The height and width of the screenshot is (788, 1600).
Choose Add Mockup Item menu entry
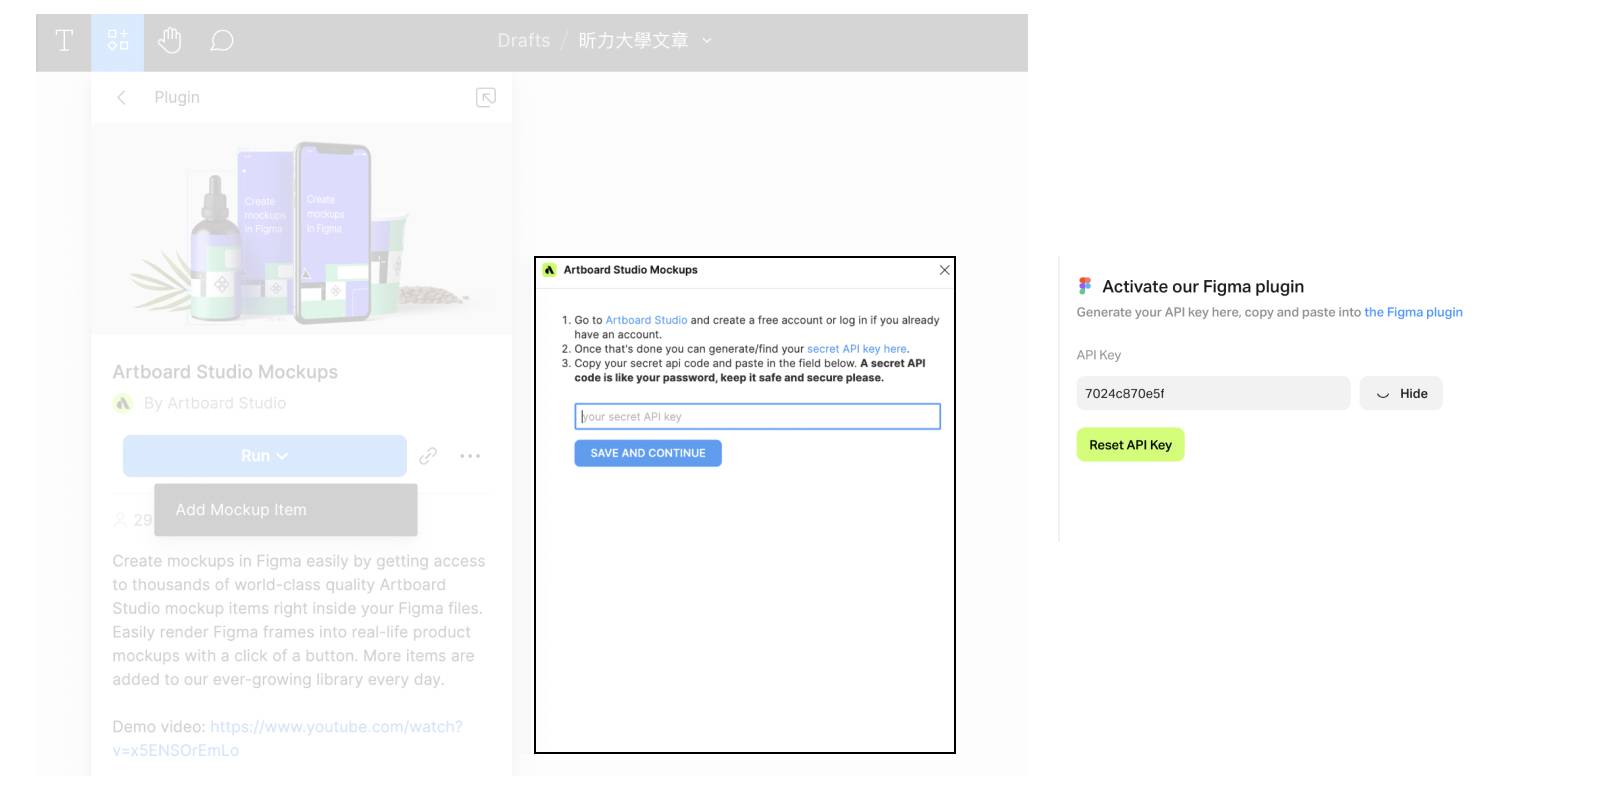click(286, 510)
